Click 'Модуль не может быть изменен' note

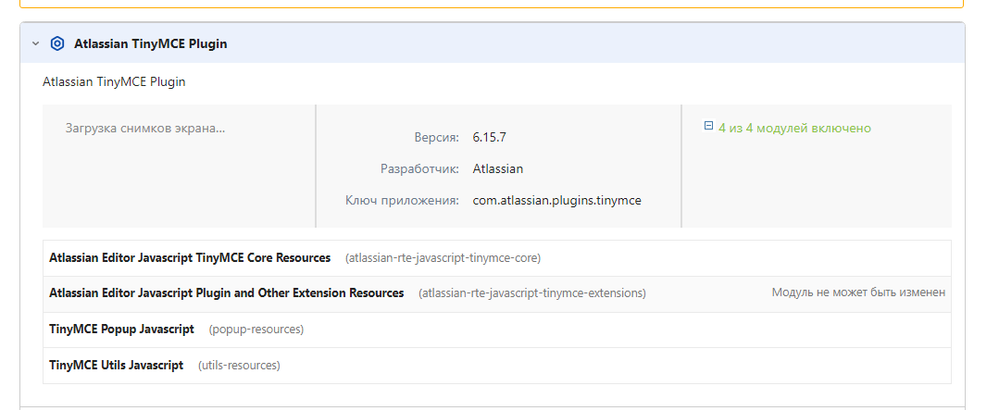pos(858,292)
